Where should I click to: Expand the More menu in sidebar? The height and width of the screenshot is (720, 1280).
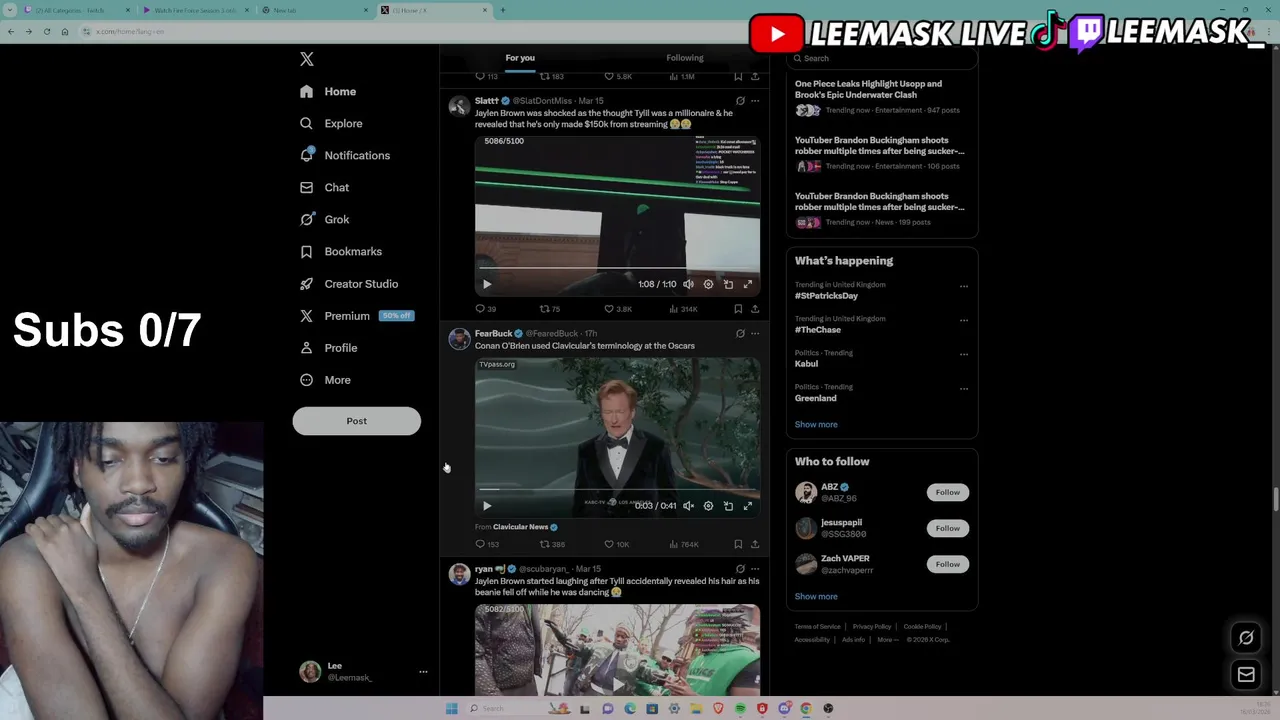[x=325, y=379]
